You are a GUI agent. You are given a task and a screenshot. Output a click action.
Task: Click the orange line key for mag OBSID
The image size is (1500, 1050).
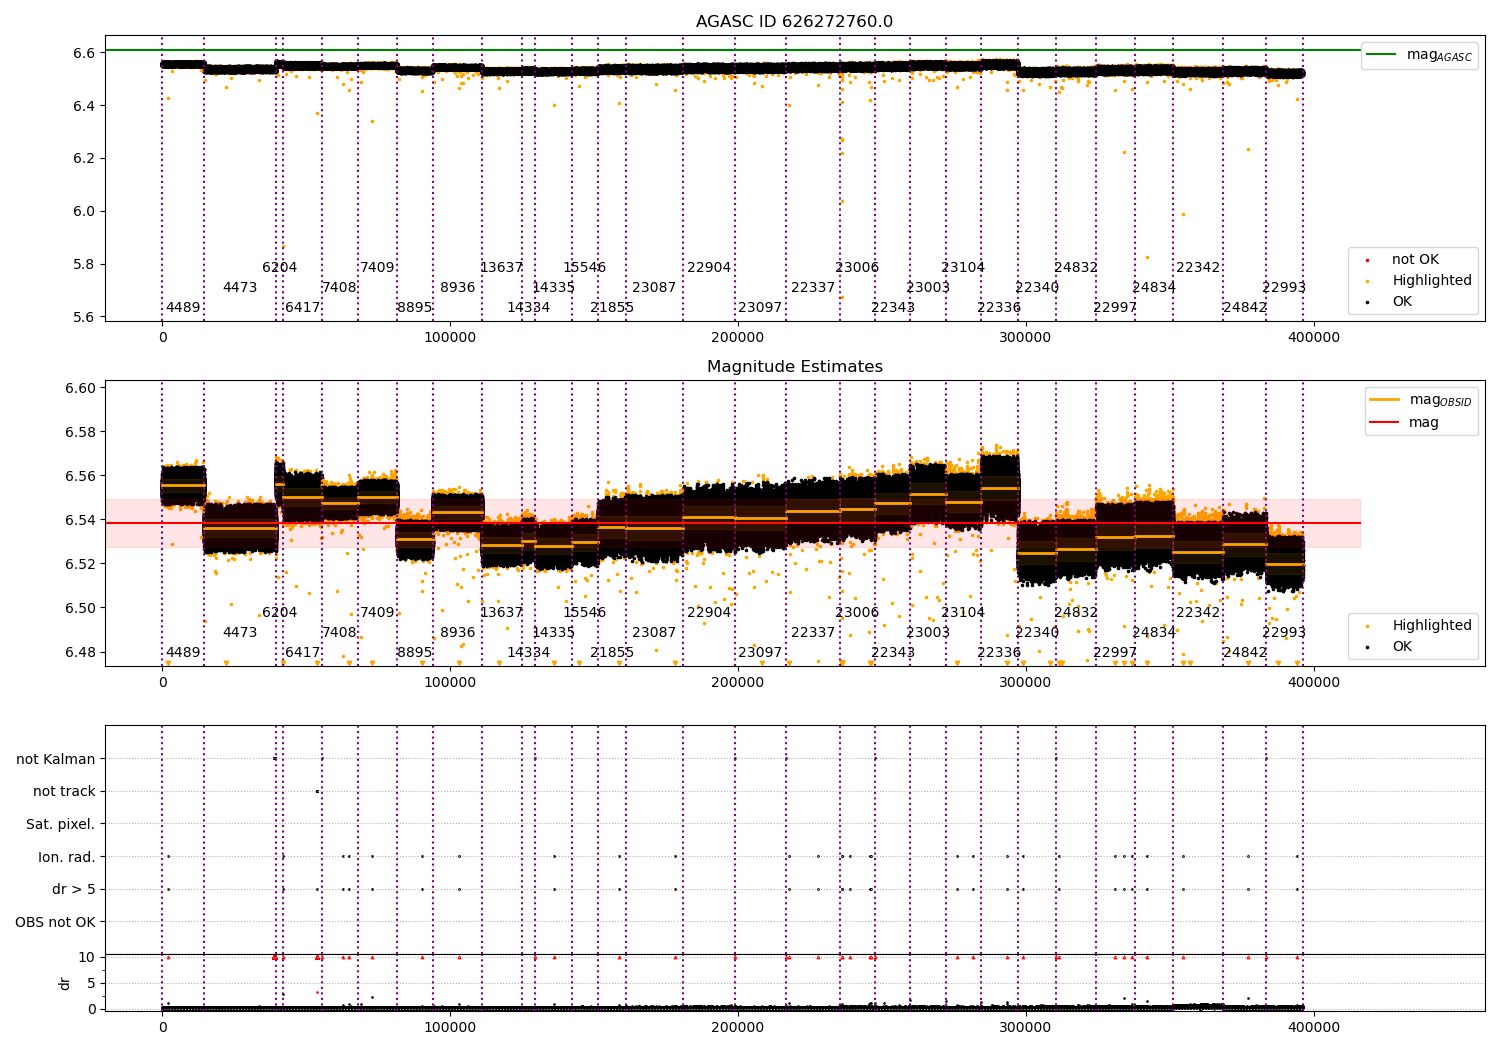click(1384, 400)
